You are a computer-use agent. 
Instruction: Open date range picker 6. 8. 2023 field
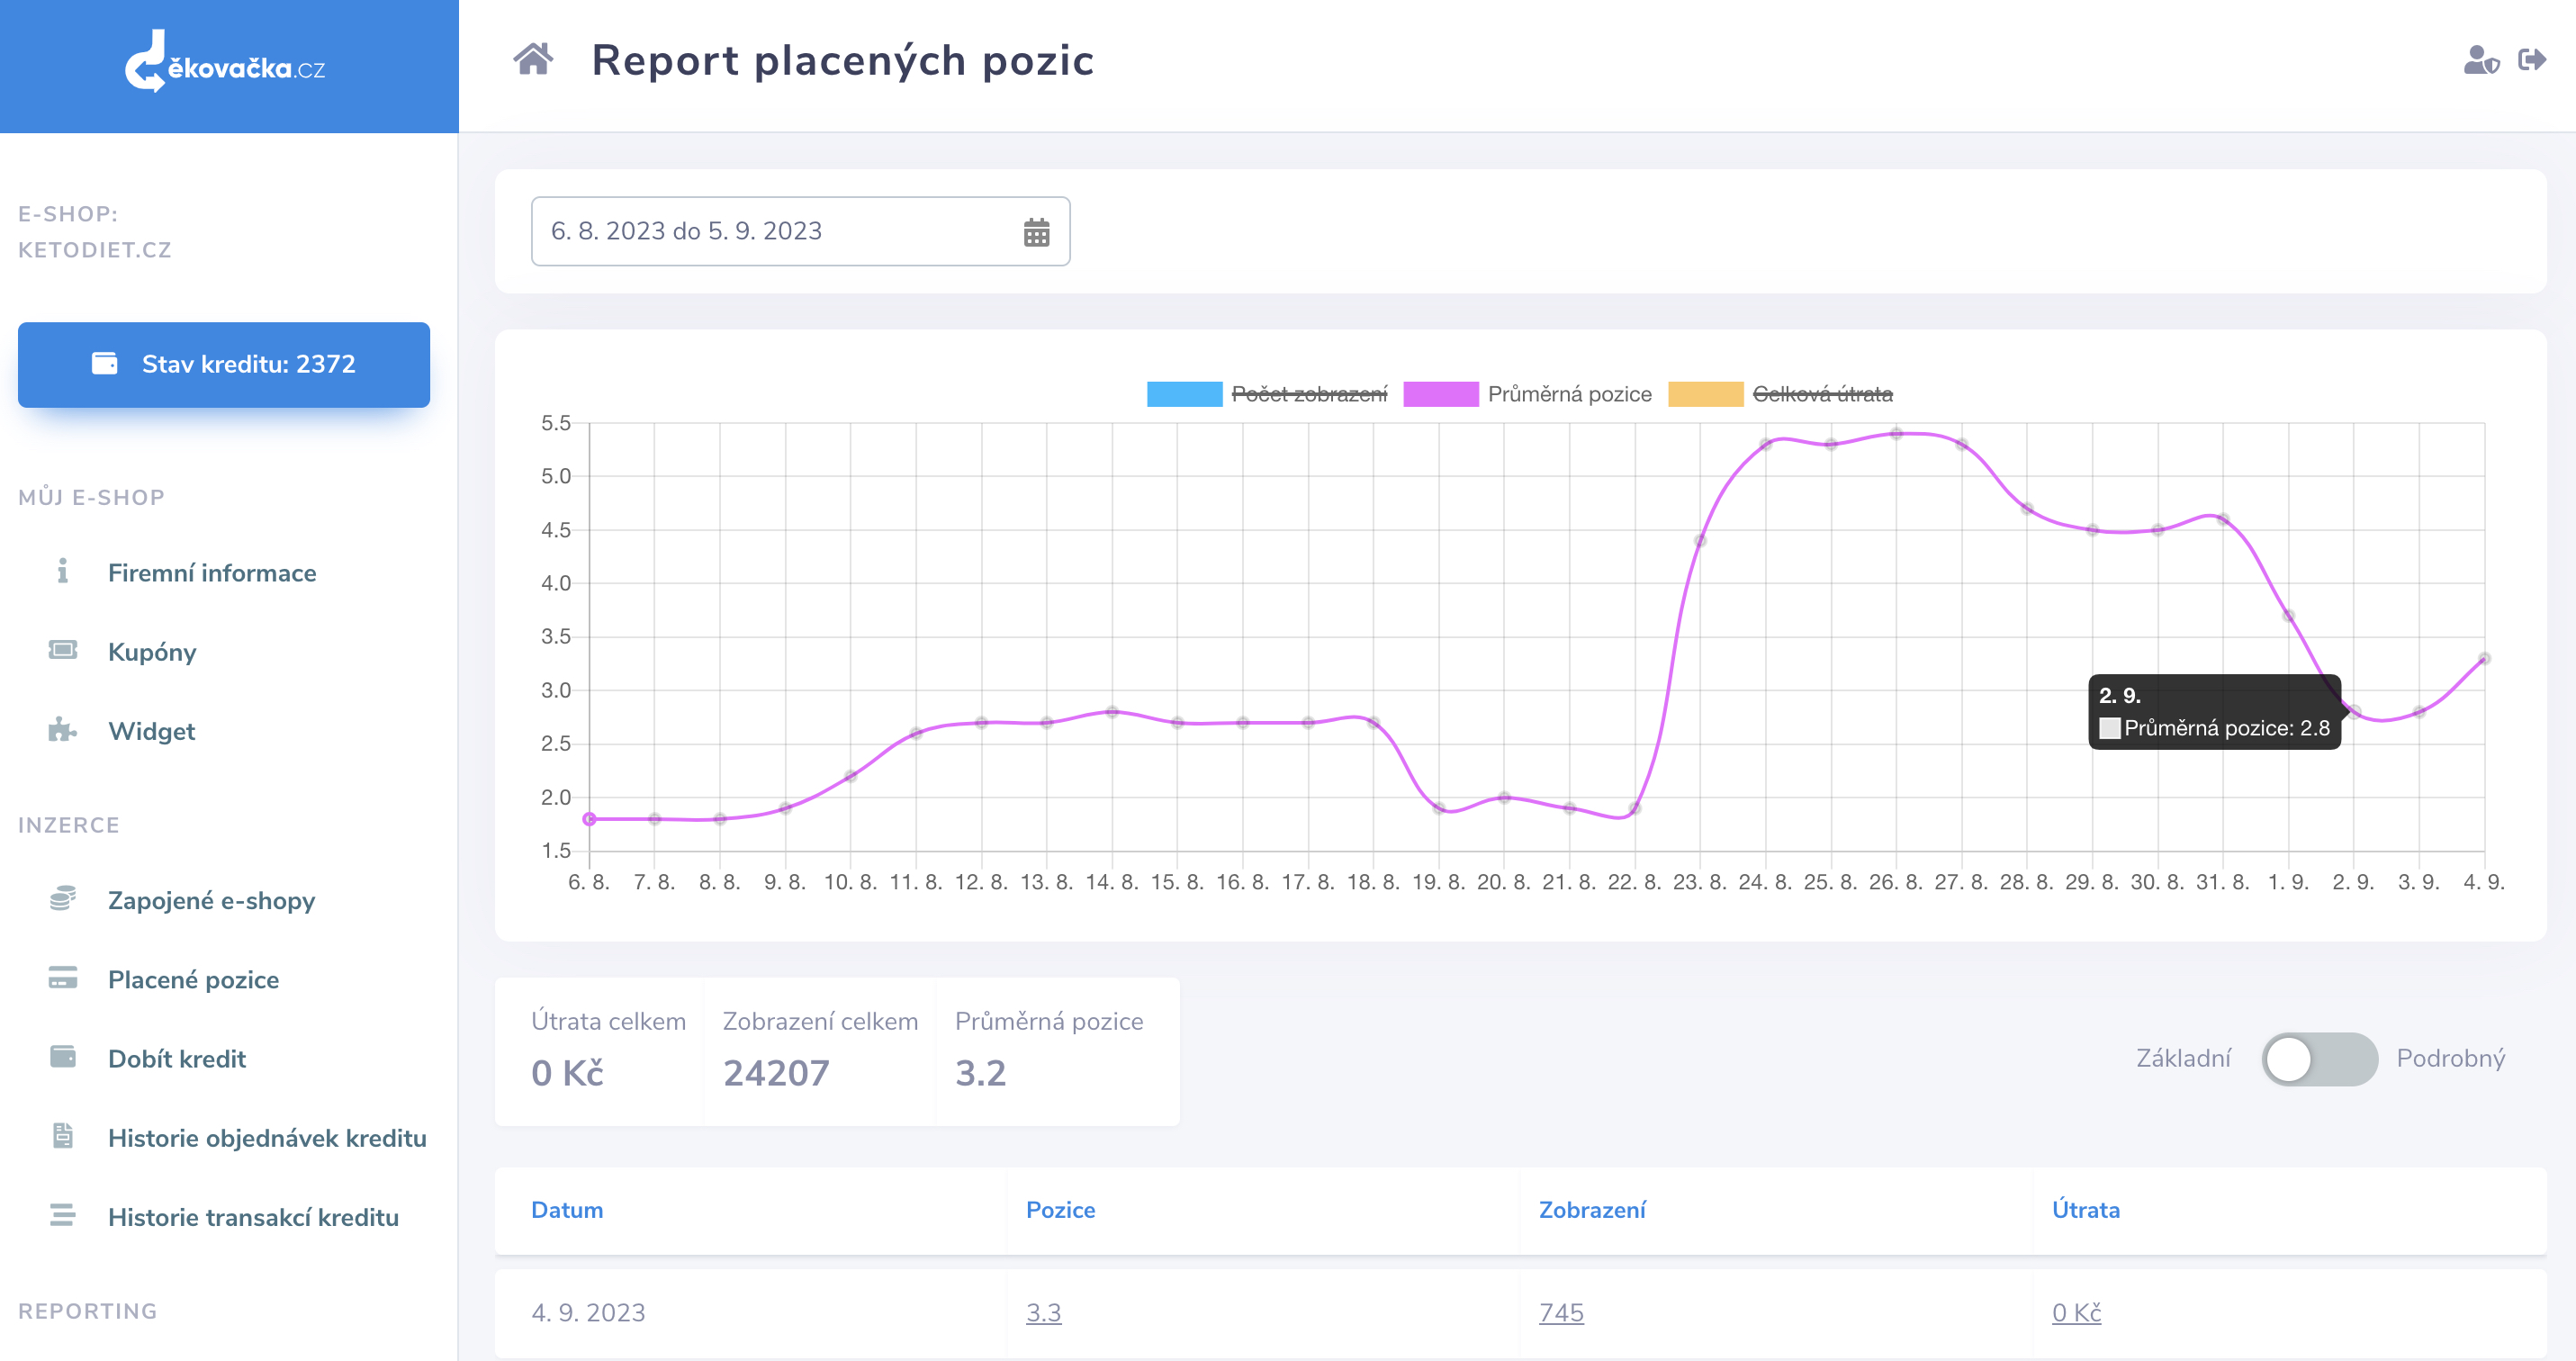(x=800, y=232)
